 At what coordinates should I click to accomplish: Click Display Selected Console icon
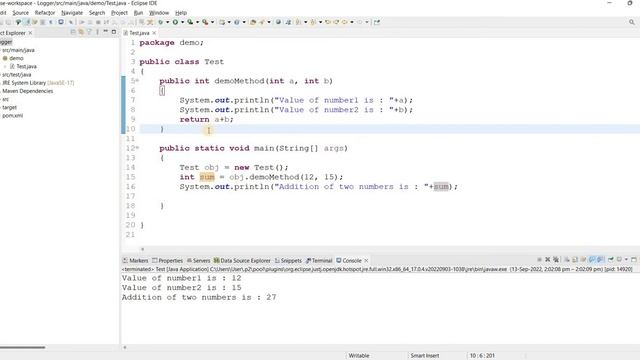click(x=619, y=260)
